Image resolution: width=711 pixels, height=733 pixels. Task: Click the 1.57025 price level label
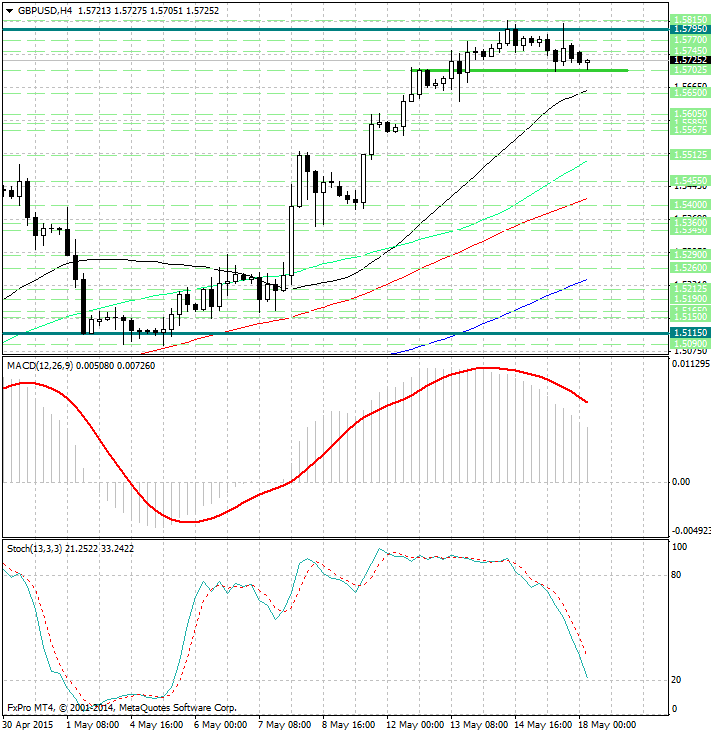click(690, 70)
